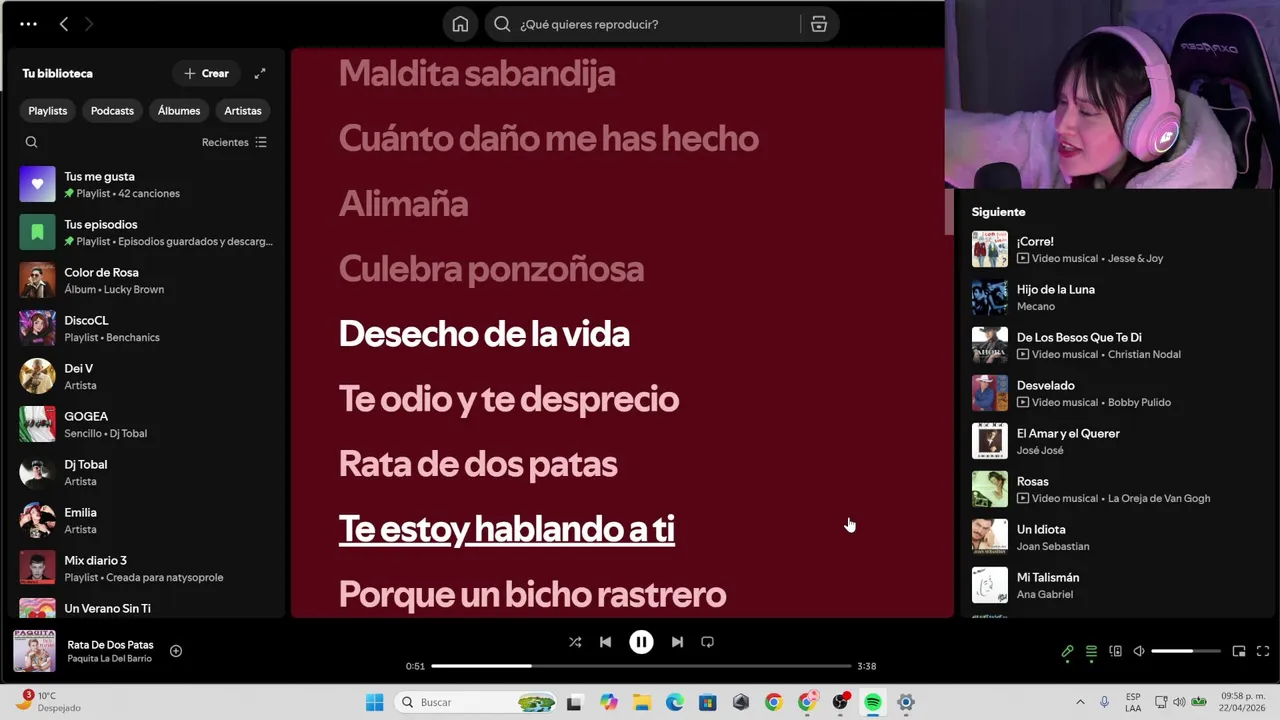This screenshot has height=720, width=1280.
Task: Skip to the previous track
Action: click(605, 642)
